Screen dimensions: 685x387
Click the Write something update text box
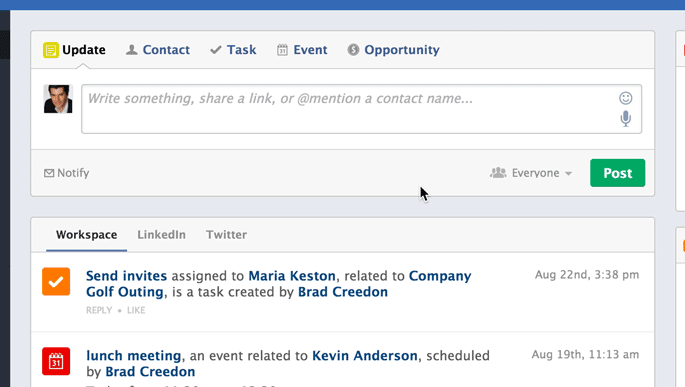click(x=361, y=109)
